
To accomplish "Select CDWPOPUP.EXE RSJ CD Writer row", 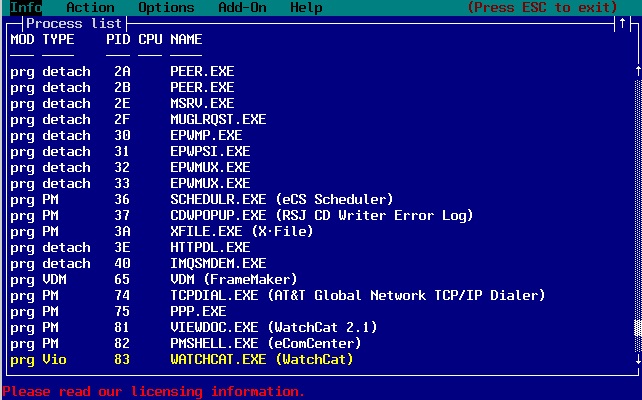I will pyautogui.click(x=242, y=215).
